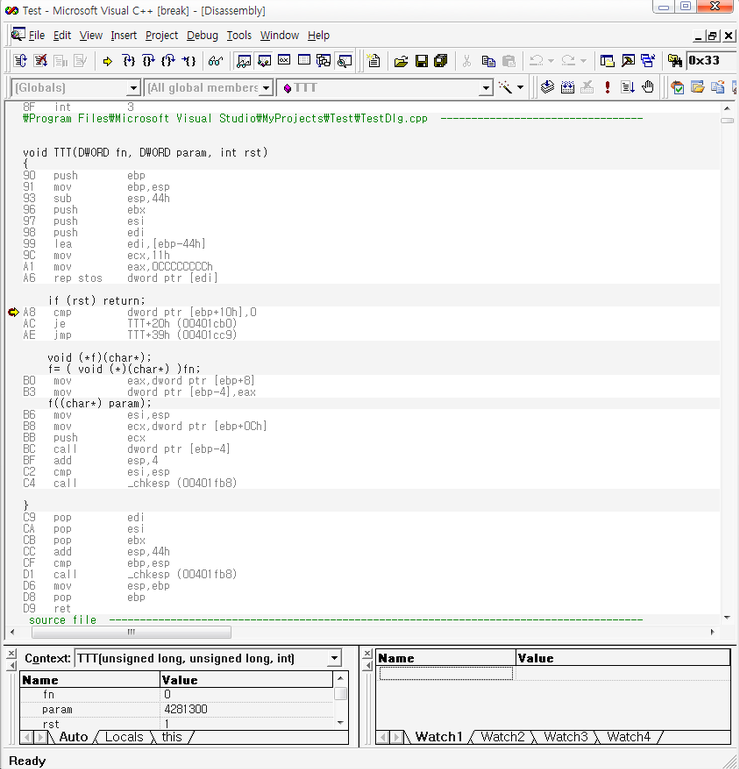Click the Open file folder icon

coord(401,61)
